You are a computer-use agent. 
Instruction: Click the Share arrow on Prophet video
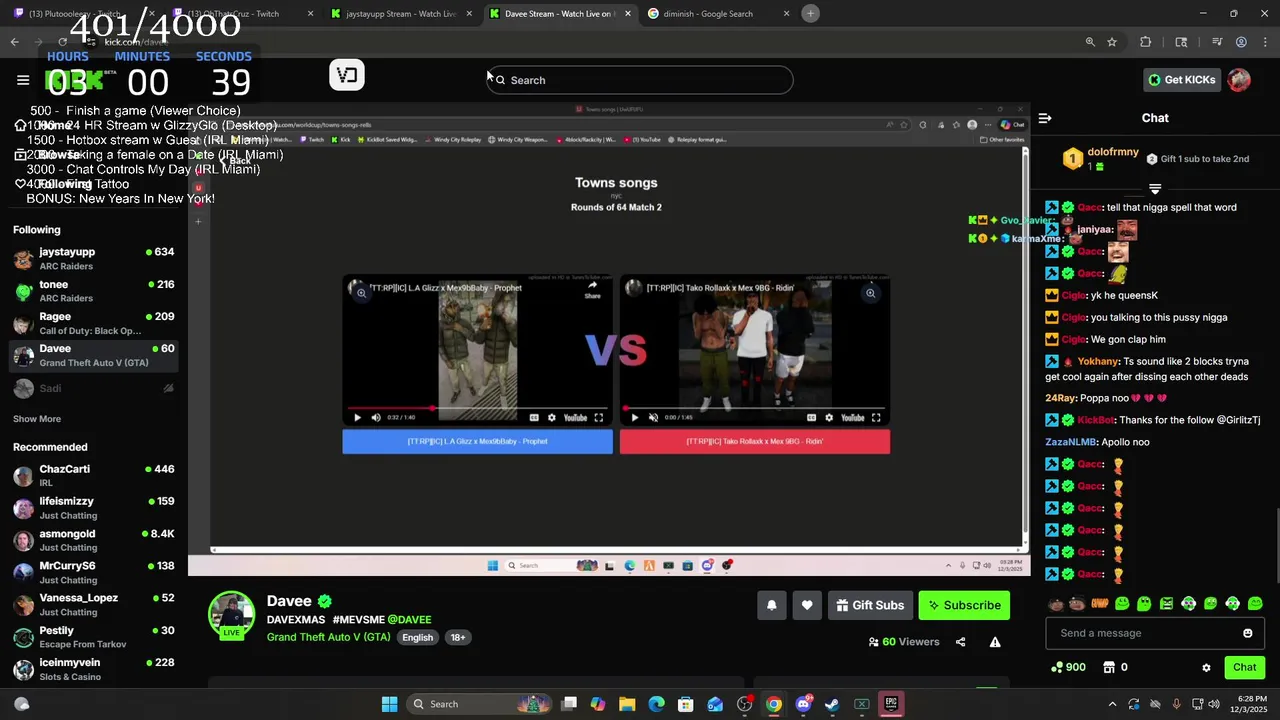(592, 289)
